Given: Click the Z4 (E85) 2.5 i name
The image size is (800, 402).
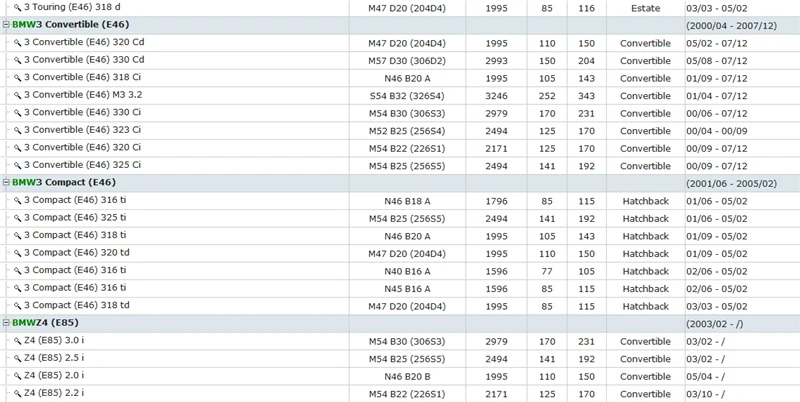Looking at the screenshot, I should click(54, 358).
